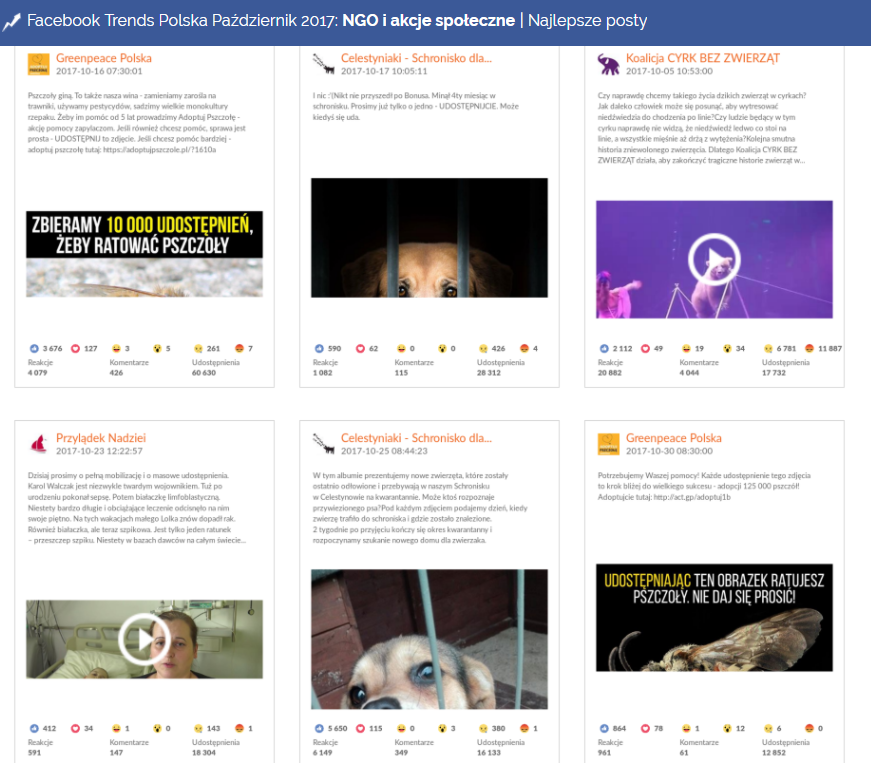This screenshot has width=871, height=763.
Task: Click the Przylądek Nadziei sailboat logo
Action: point(39,444)
